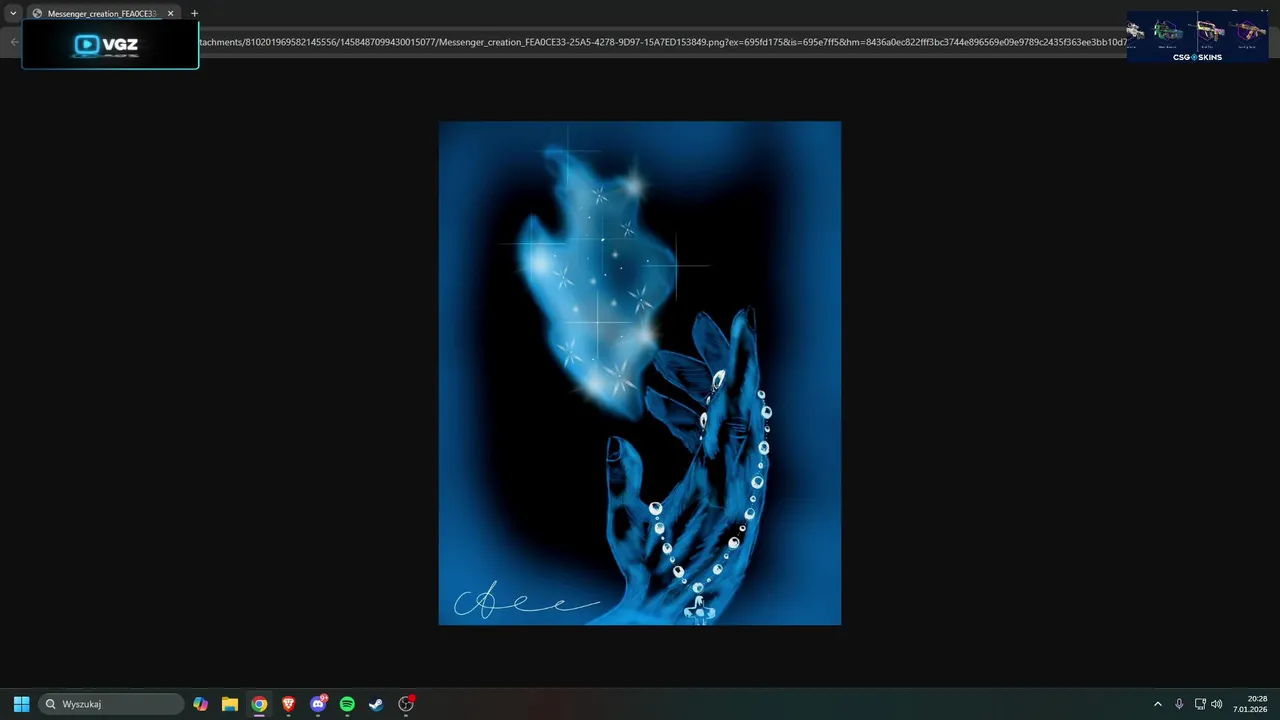1280x720 pixels.
Task: Open Discord from the taskbar
Action: click(318, 704)
